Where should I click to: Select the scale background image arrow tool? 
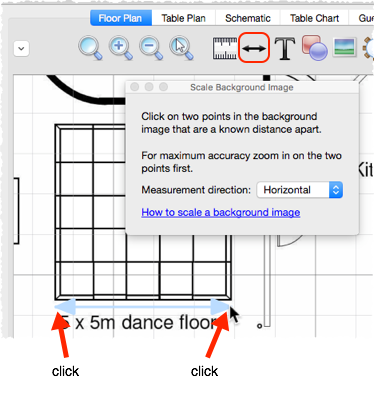tap(254, 48)
